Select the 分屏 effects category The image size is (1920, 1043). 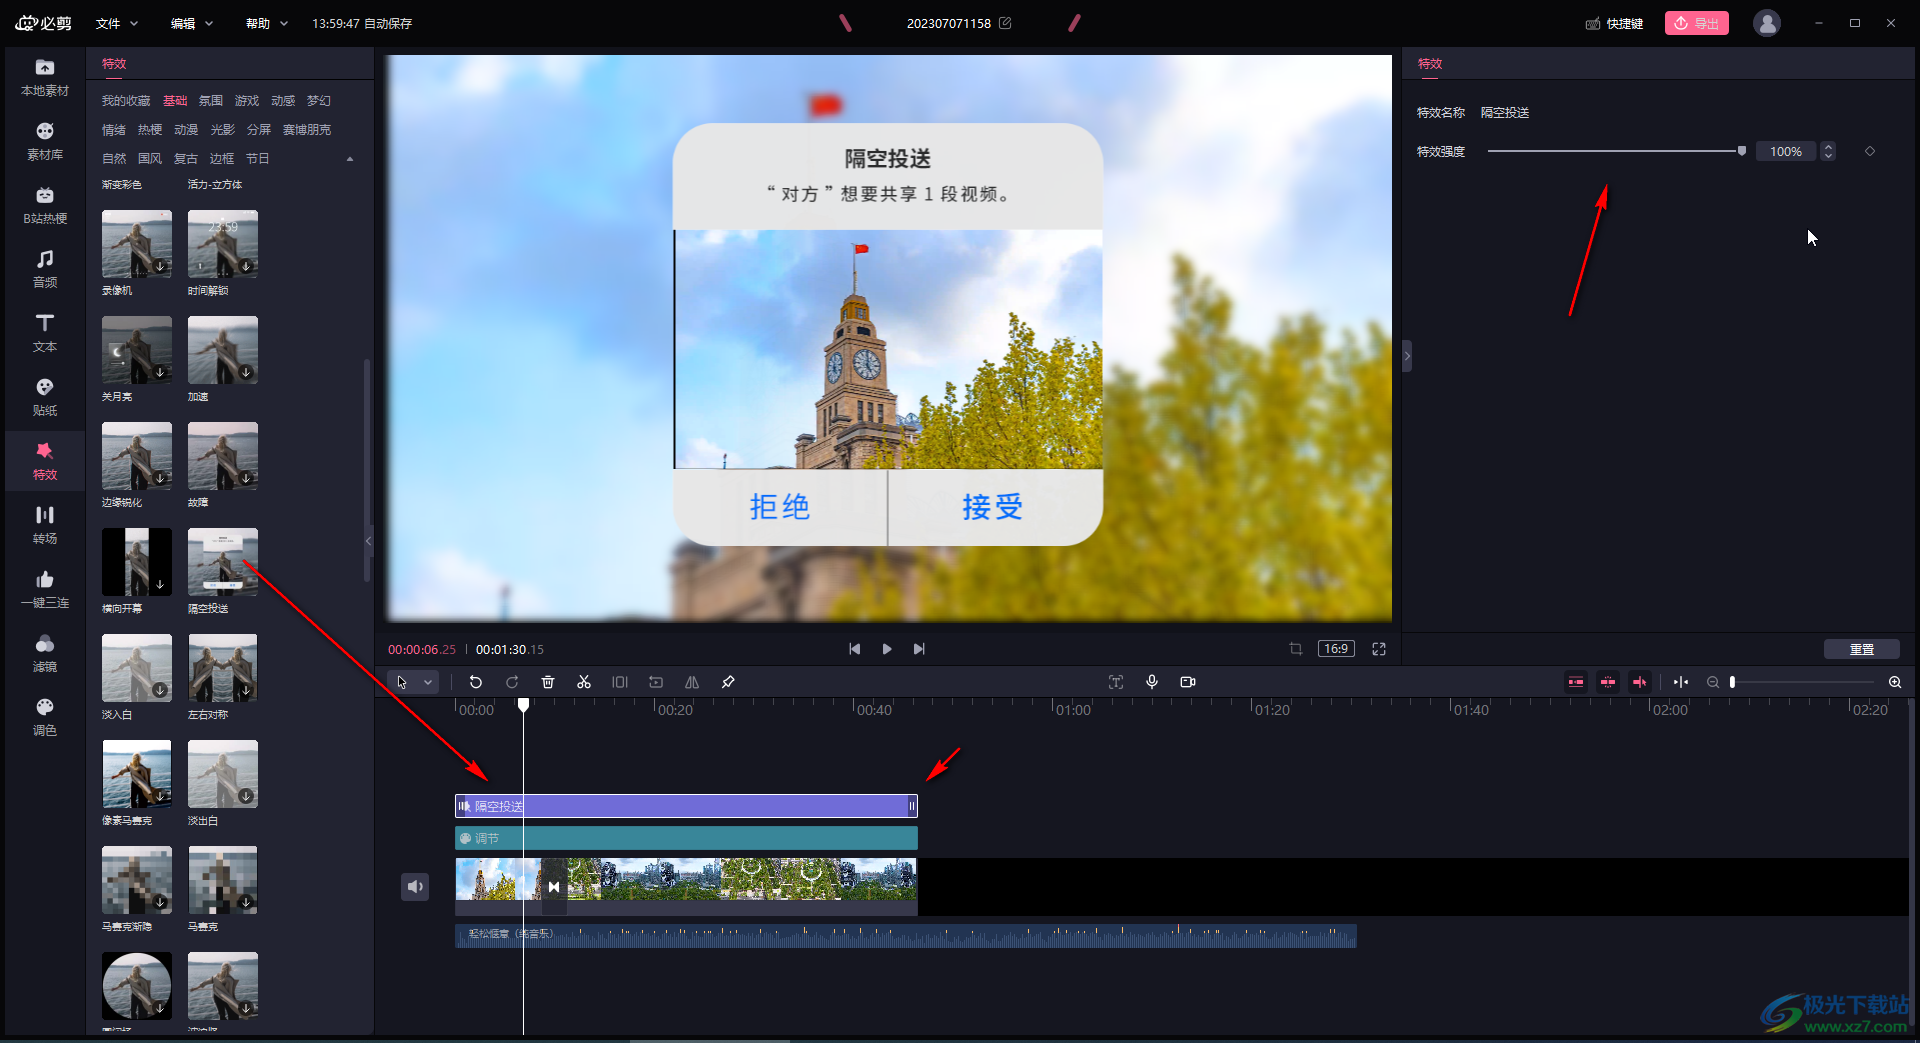(x=259, y=130)
